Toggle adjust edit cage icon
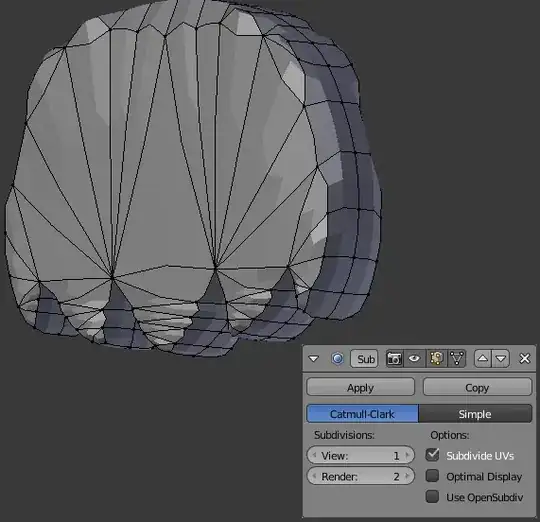Screen dimensions: 540x522 [457, 359]
